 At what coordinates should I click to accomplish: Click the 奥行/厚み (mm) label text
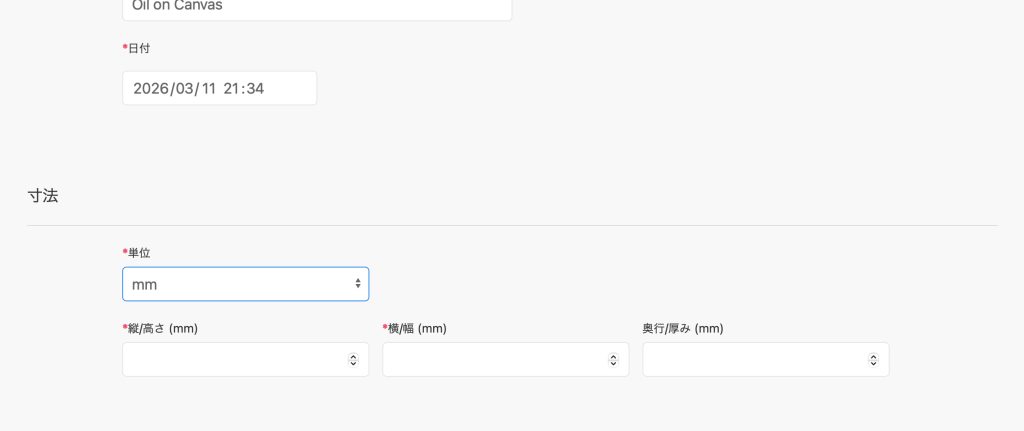click(x=683, y=329)
